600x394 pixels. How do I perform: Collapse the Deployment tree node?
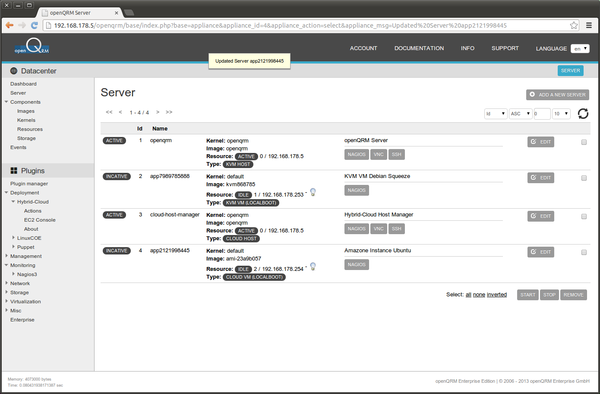click(7, 192)
